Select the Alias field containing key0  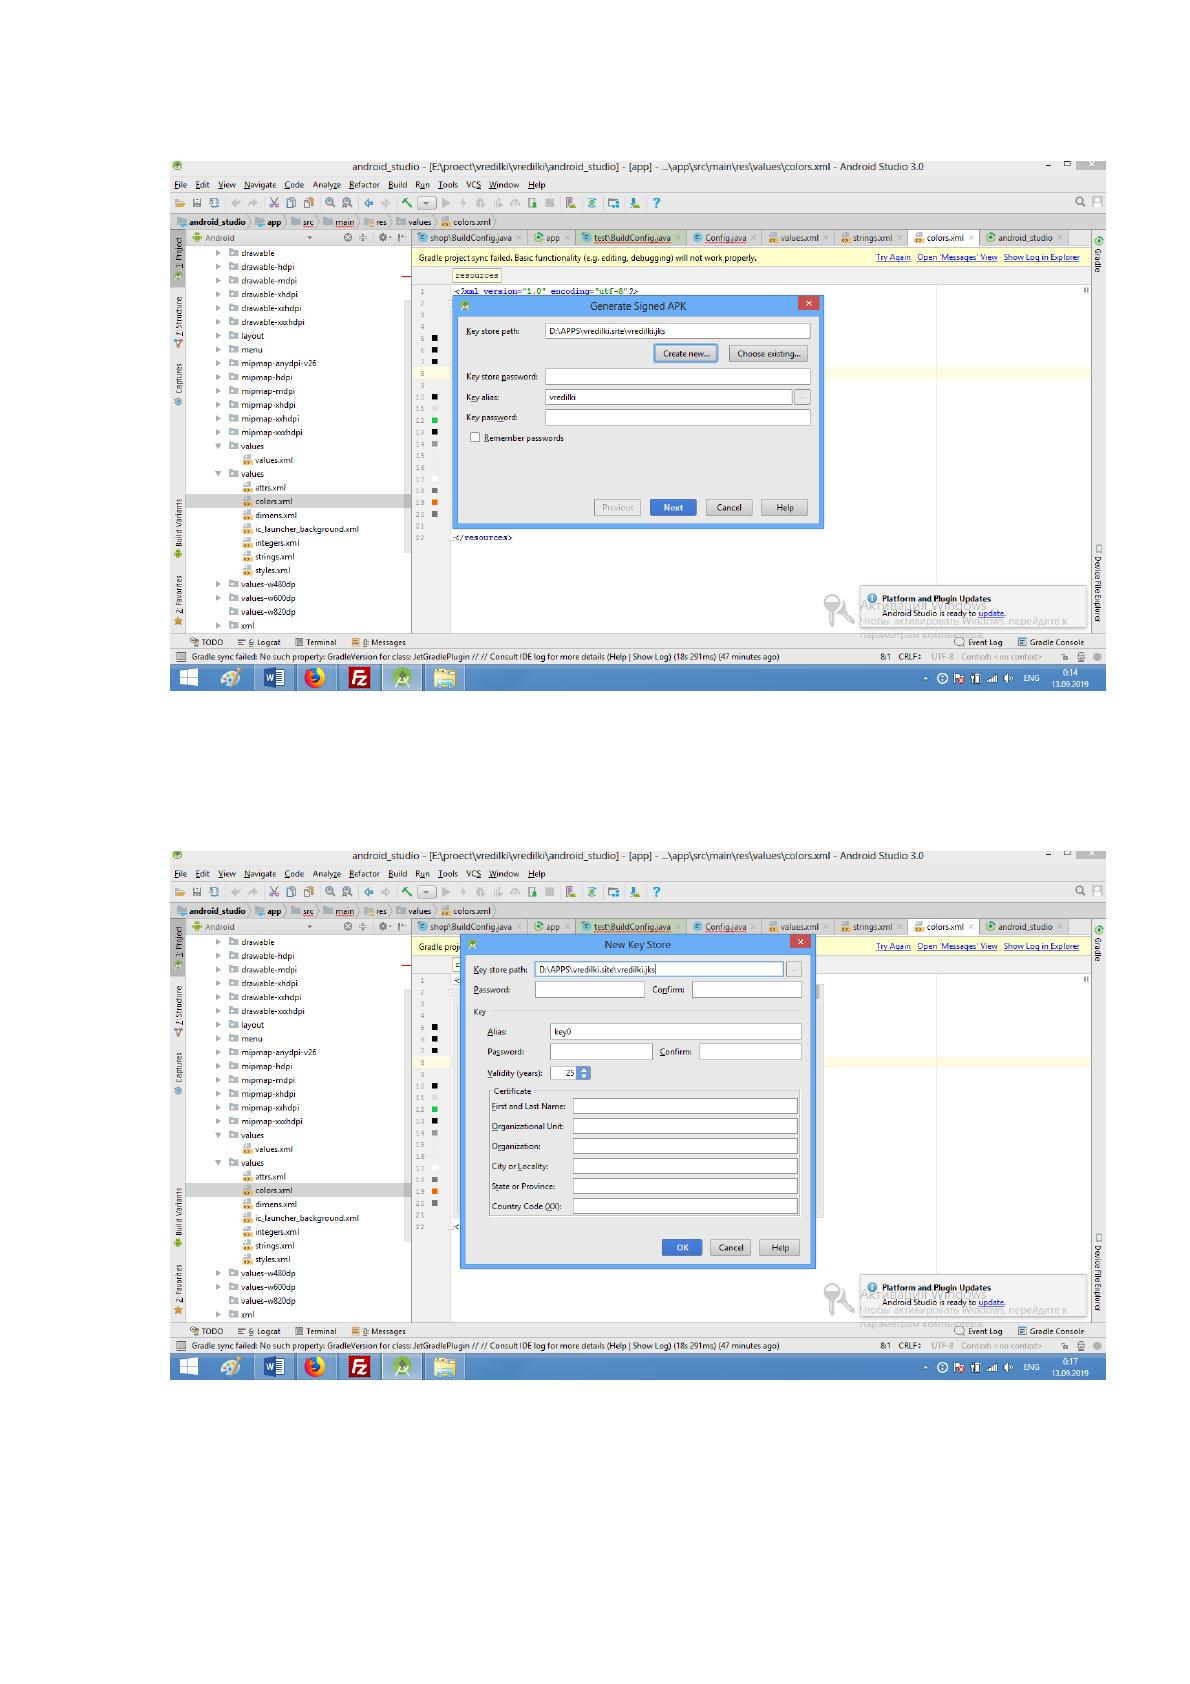(x=676, y=1032)
